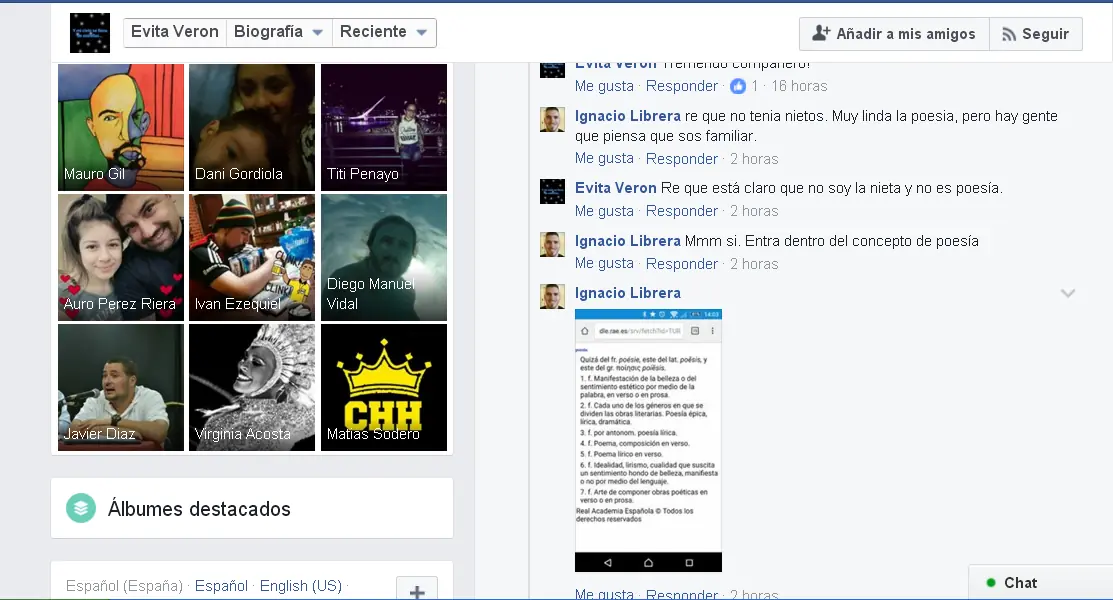The width and height of the screenshot is (1113, 600).
Task: Switch language to English (US)
Action: (x=301, y=586)
